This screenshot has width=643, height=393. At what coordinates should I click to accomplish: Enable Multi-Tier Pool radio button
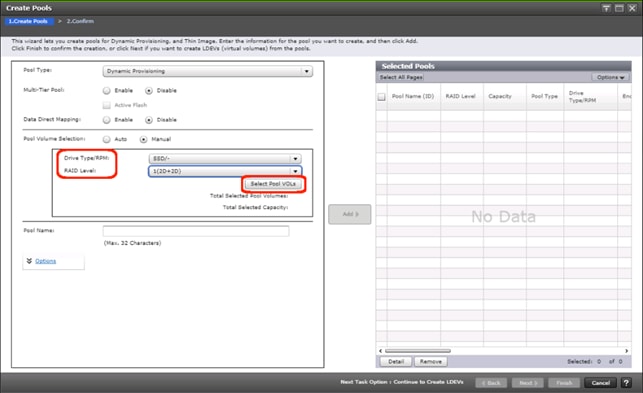click(107, 90)
